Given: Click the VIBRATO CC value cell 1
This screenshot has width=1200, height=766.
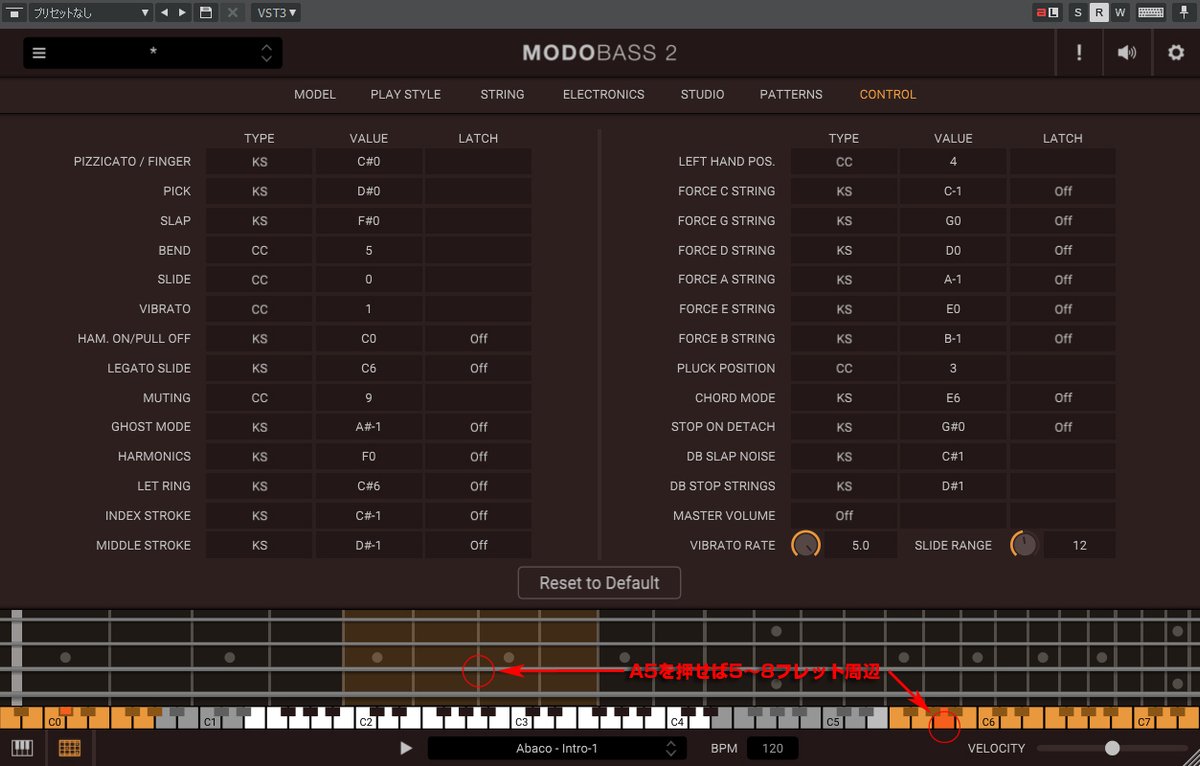Looking at the screenshot, I should click(x=369, y=309).
